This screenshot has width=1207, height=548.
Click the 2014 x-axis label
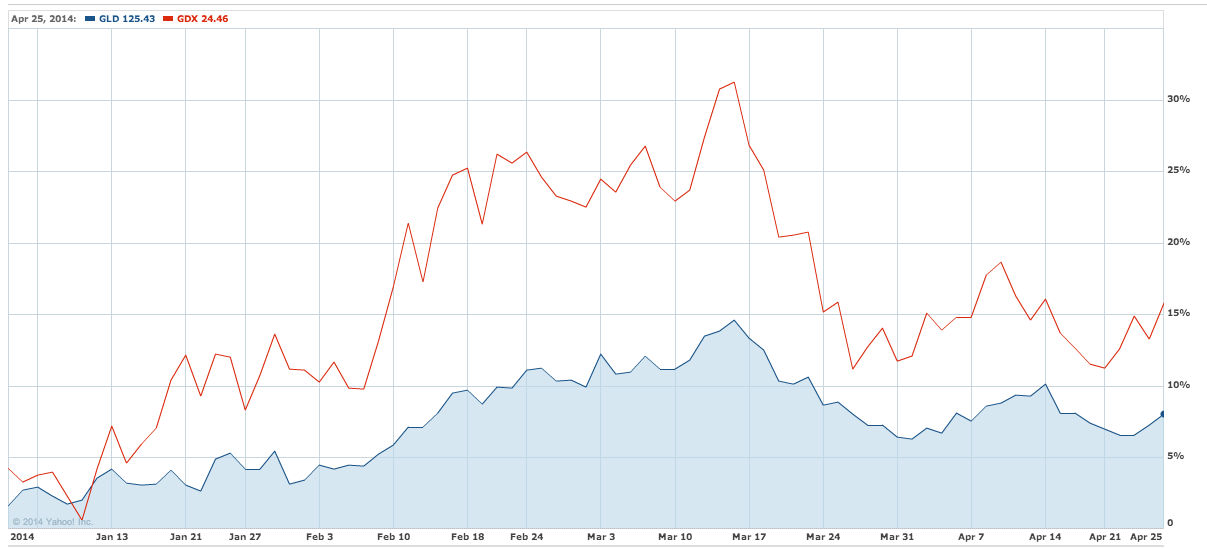[x=21, y=537]
